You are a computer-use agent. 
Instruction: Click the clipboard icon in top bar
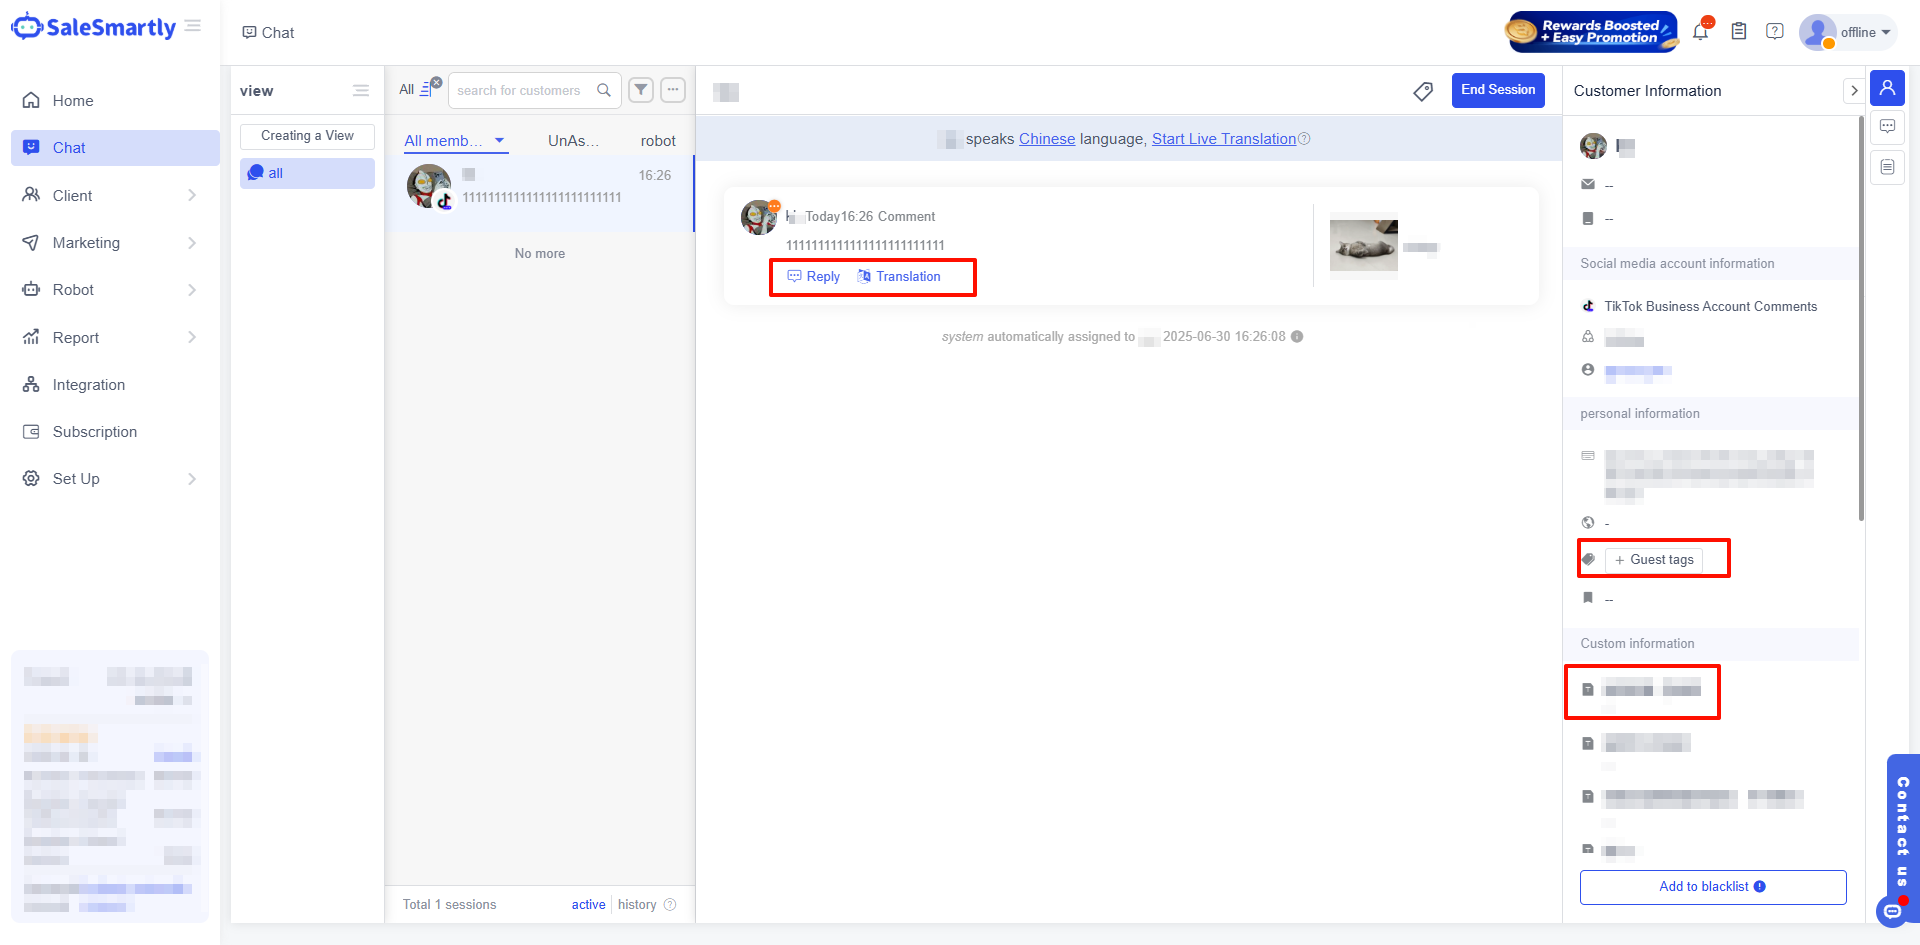pyautogui.click(x=1739, y=32)
